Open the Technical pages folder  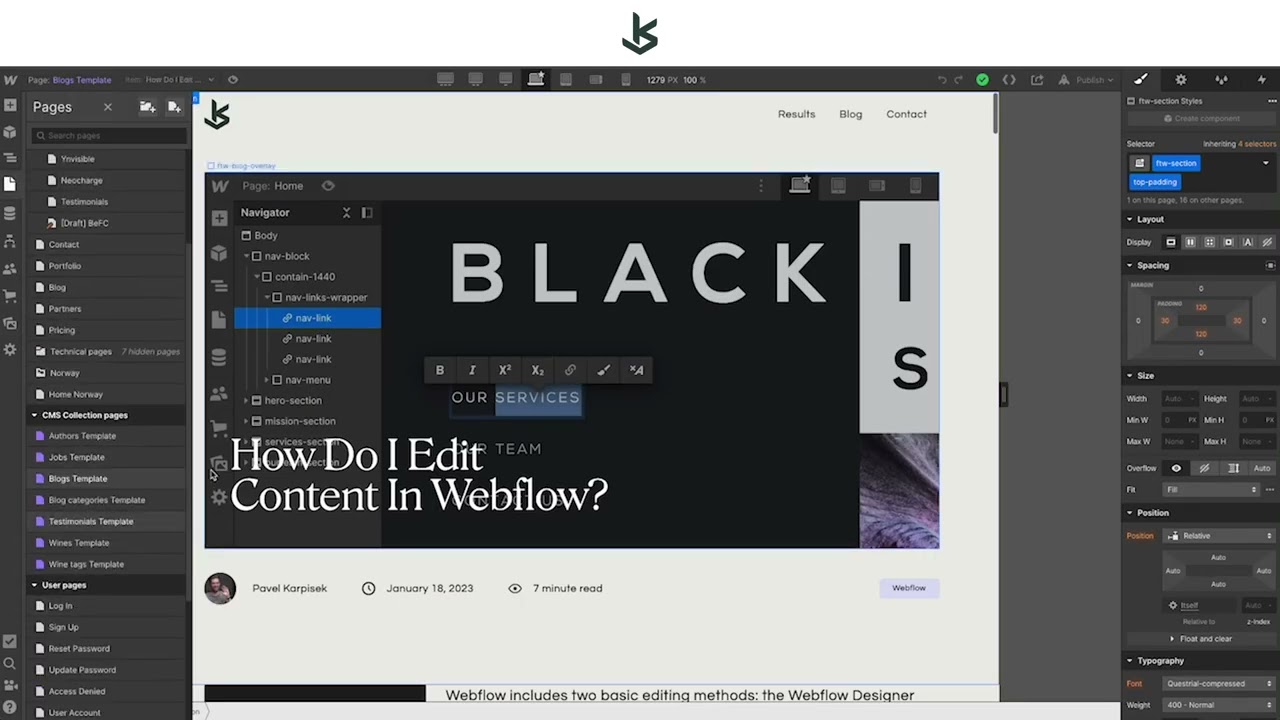point(106,352)
